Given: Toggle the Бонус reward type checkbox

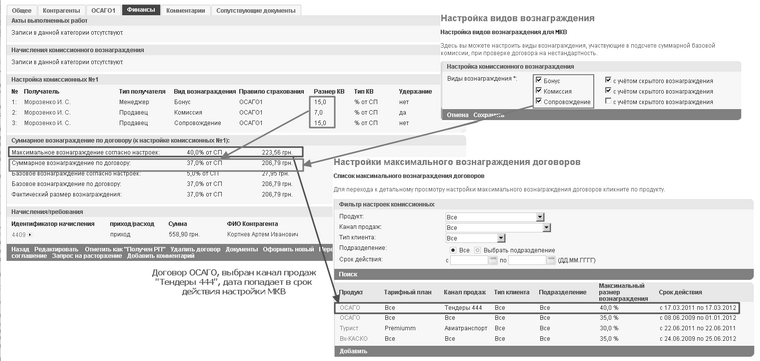Looking at the screenshot, I should click(x=539, y=80).
